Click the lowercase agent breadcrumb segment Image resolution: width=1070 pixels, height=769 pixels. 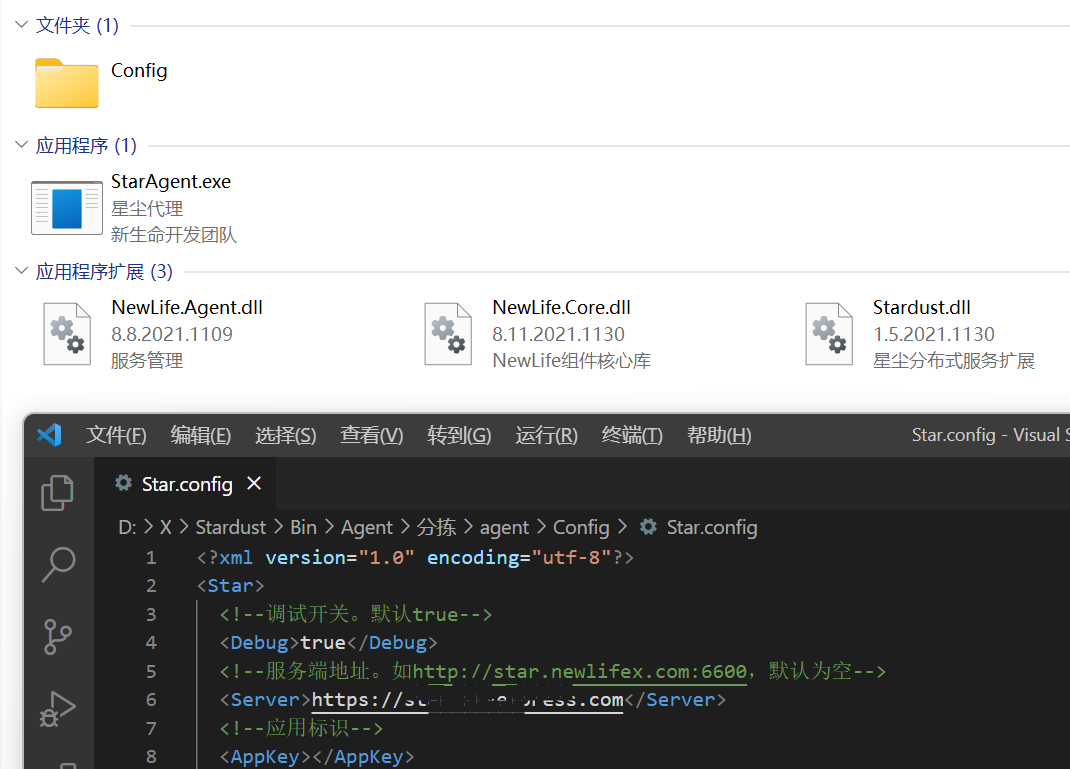coord(504,527)
